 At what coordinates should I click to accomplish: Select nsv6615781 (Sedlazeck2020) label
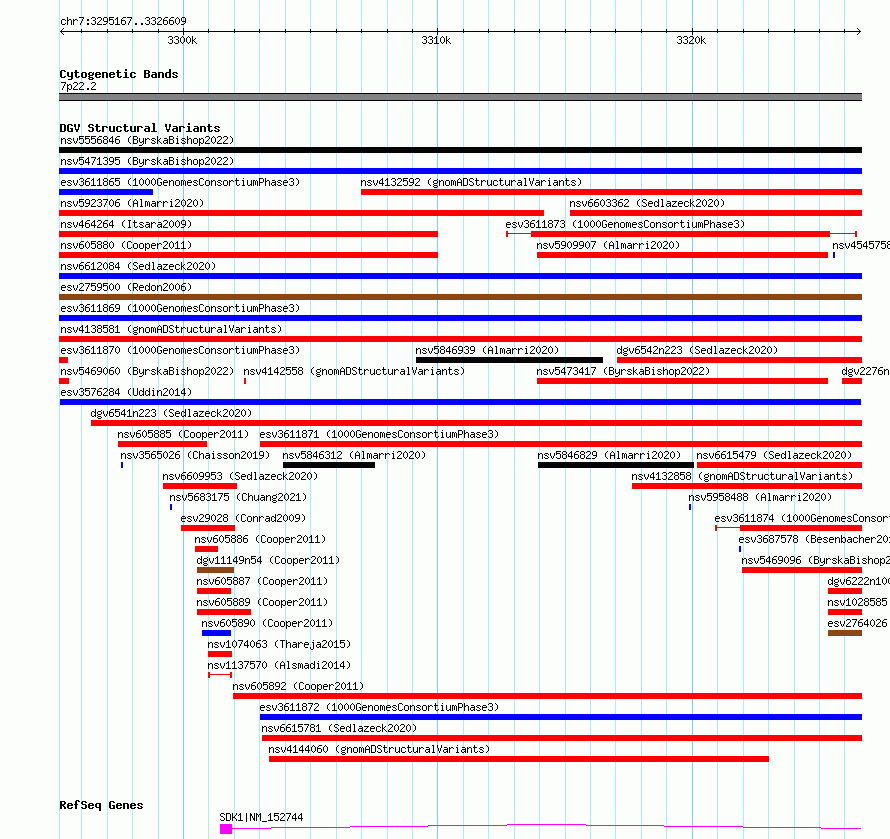(339, 728)
